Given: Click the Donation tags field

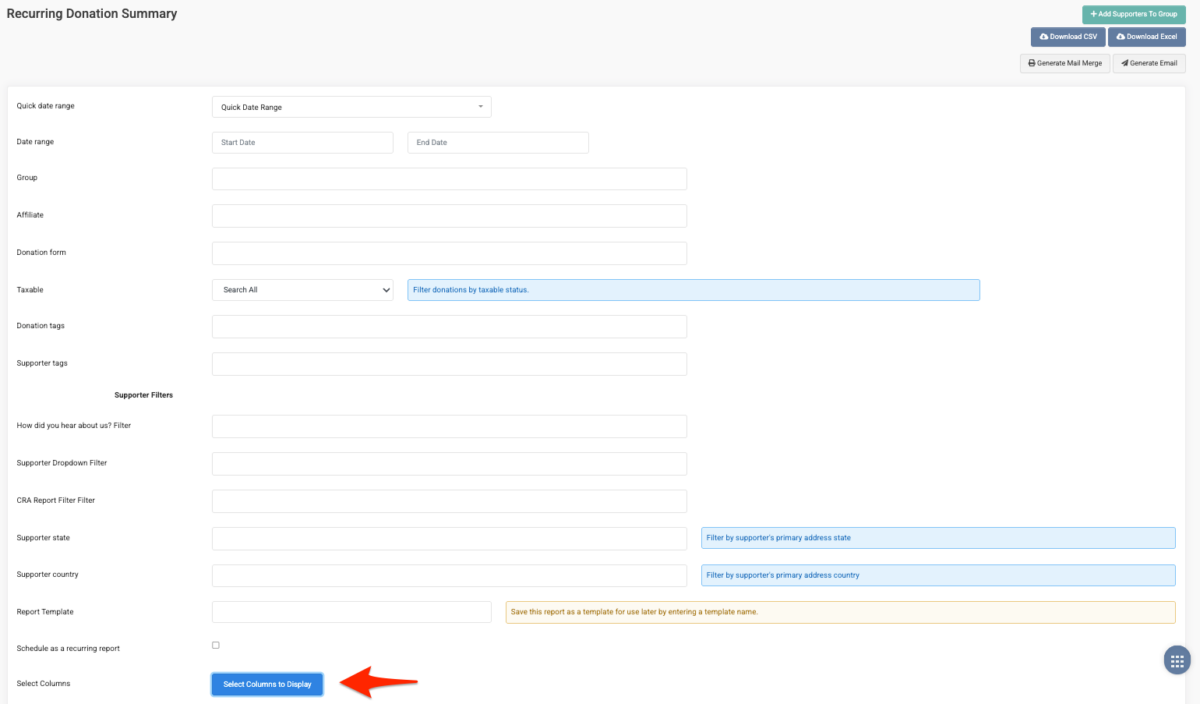Looking at the screenshot, I should [x=448, y=326].
